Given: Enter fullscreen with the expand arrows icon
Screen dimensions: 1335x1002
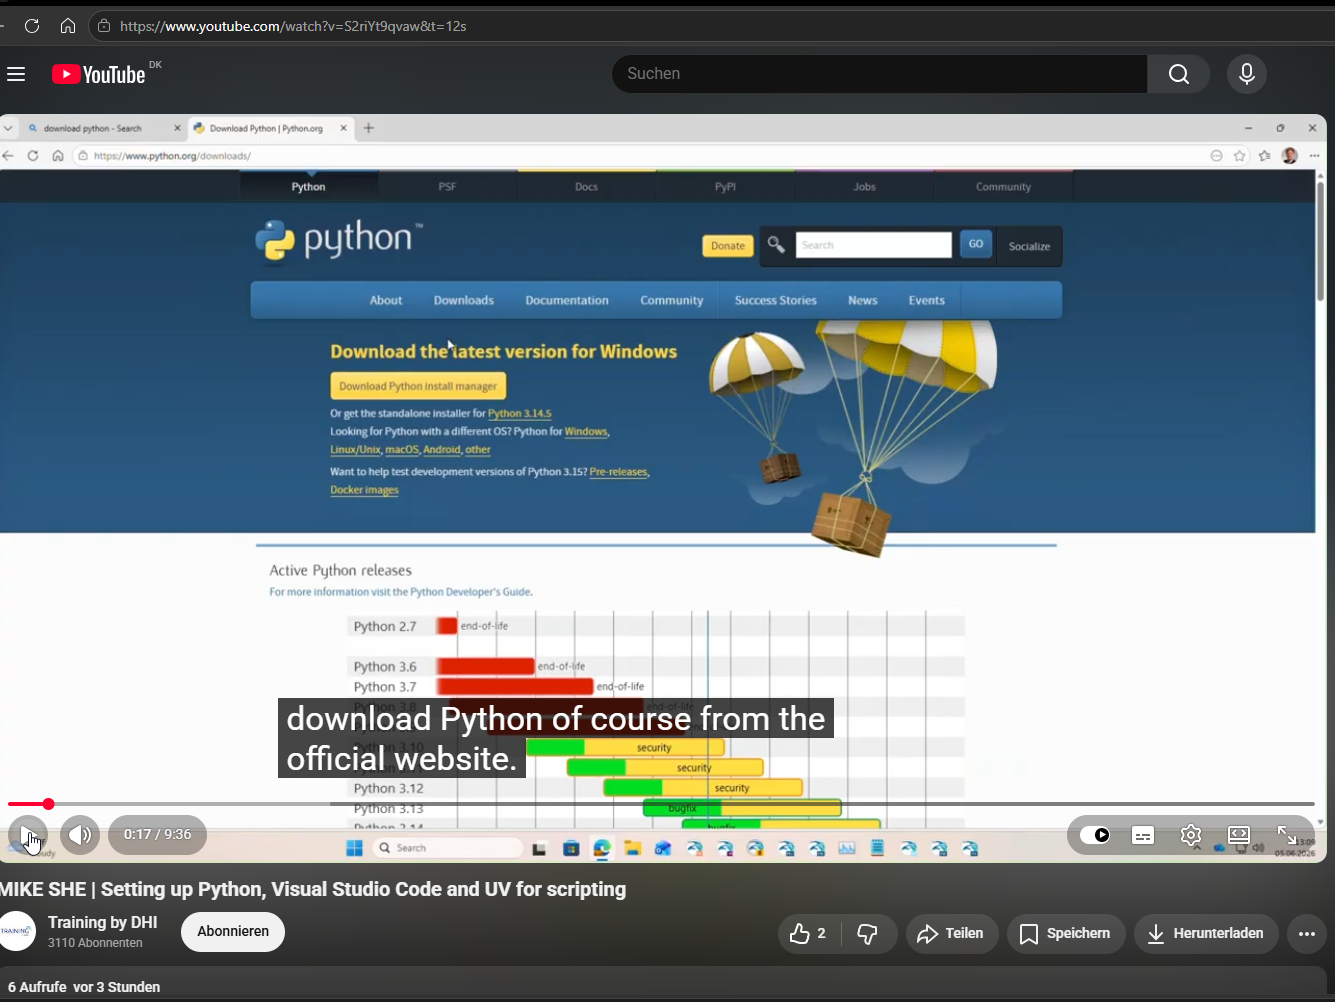Looking at the screenshot, I should (1287, 835).
